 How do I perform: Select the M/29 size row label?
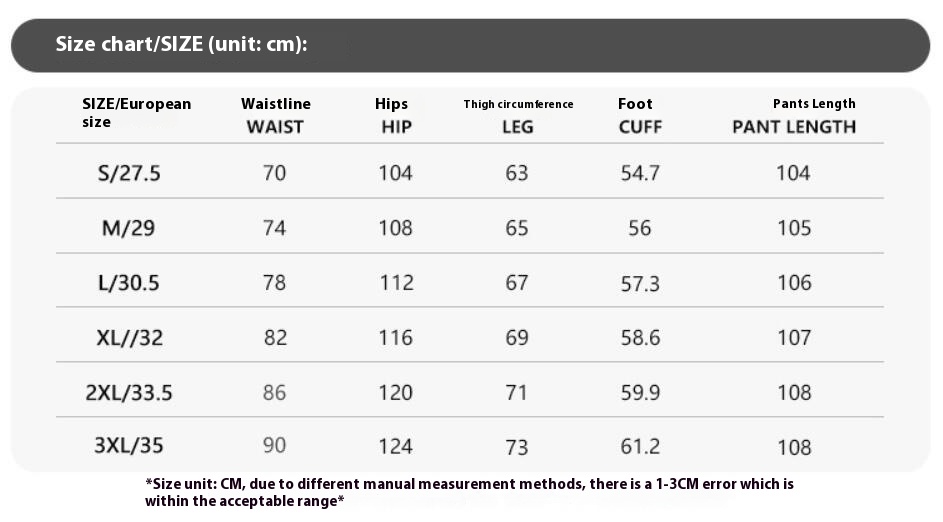[129, 228]
